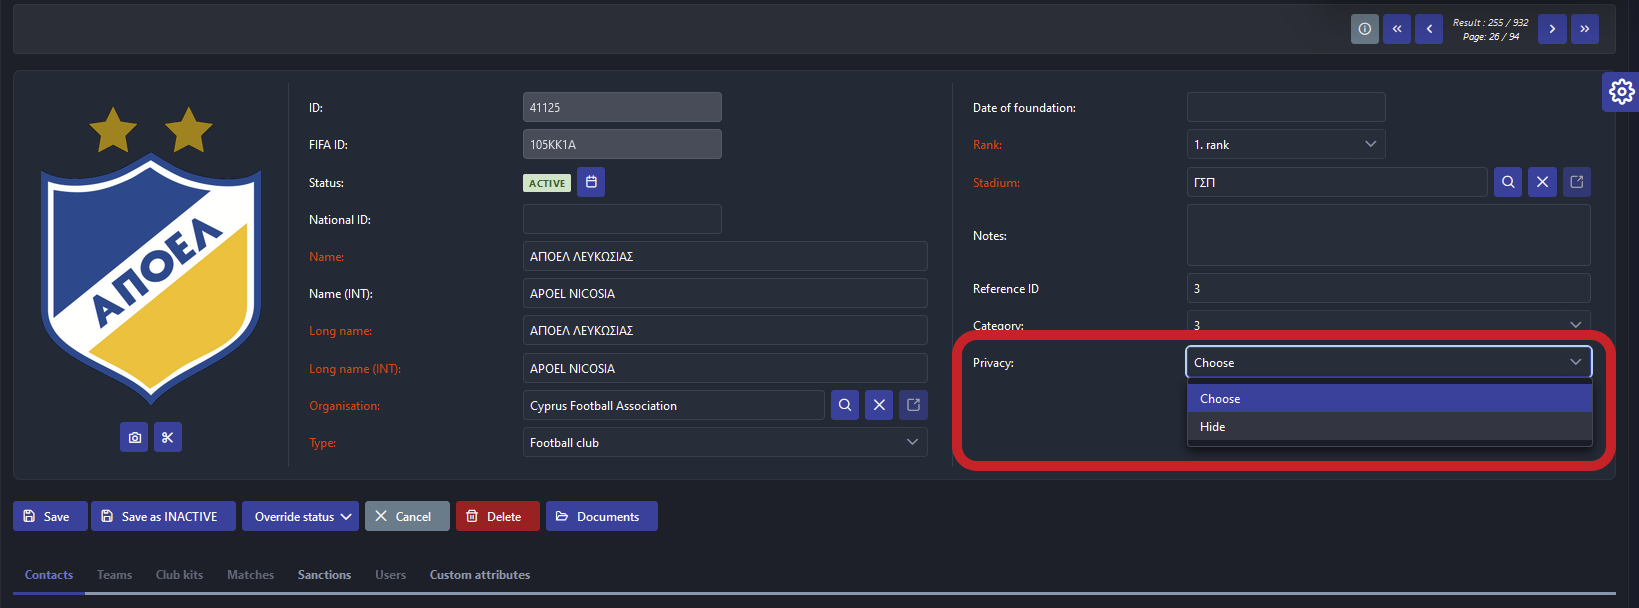Viewport: 1639px width, 608px height.
Task: Clear the Stadium field with X icon
Action: [x=1542, y=182]
